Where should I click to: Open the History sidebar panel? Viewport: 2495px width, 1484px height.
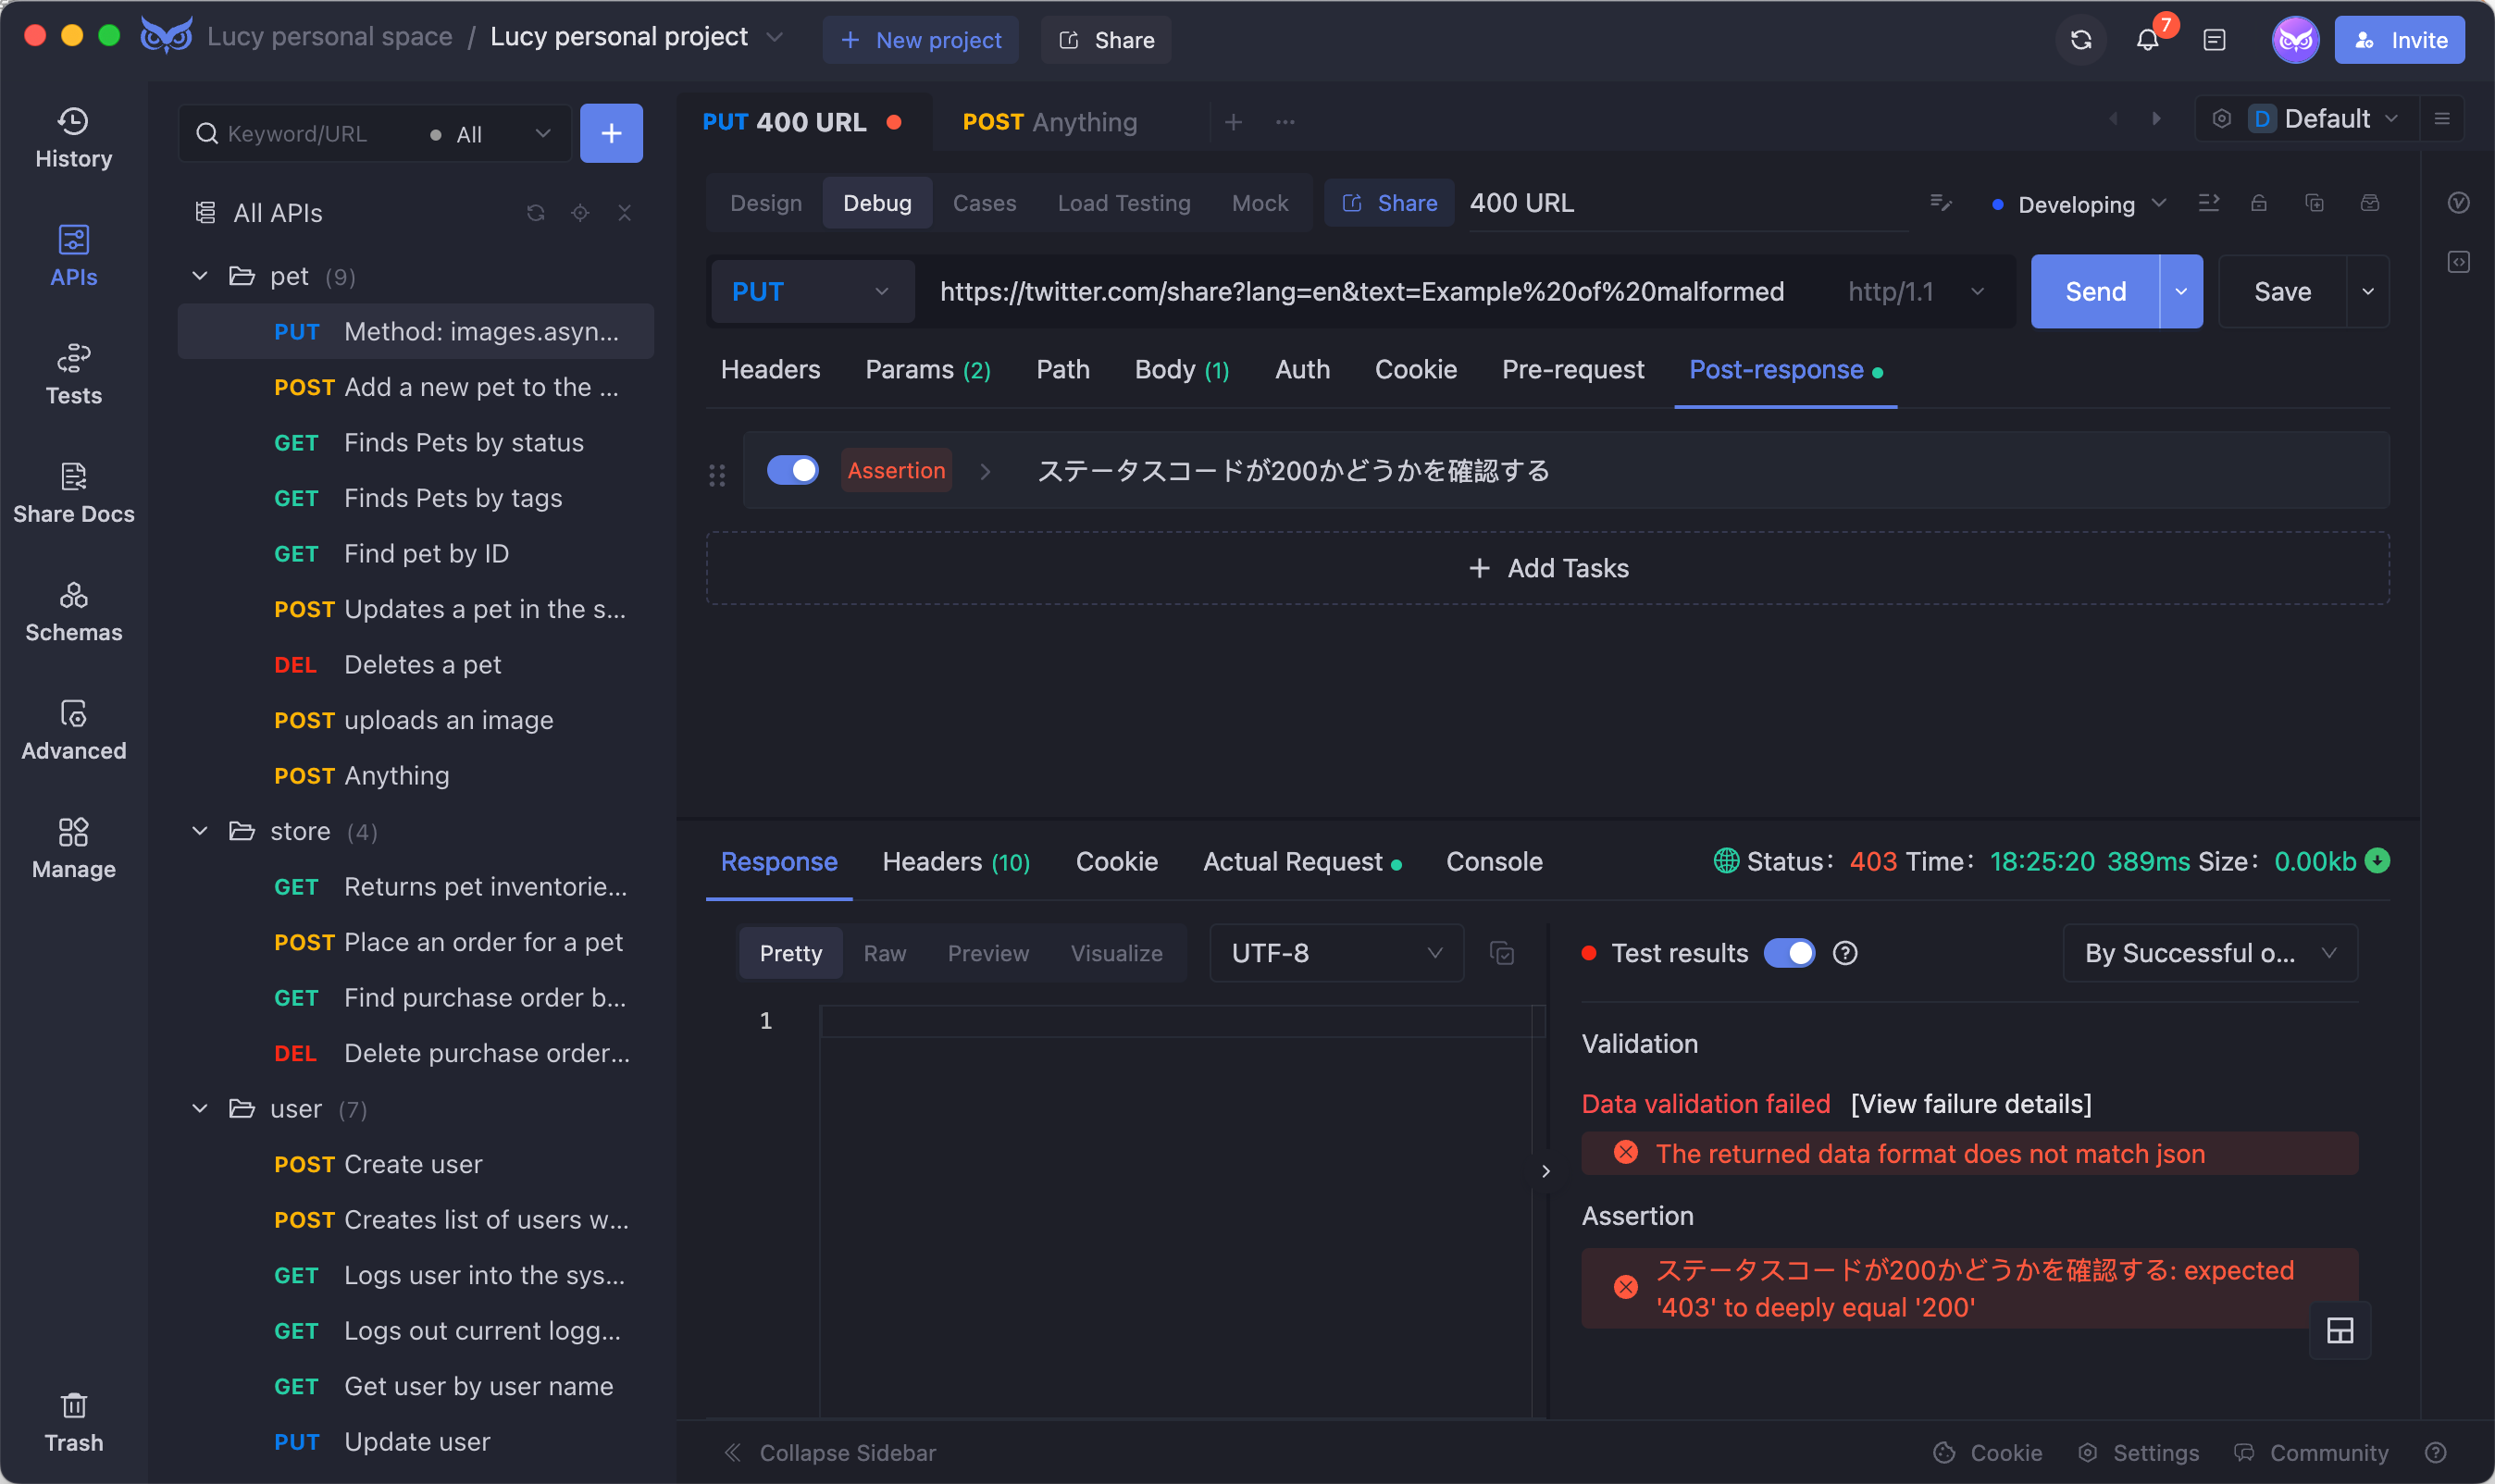point(73,138)
